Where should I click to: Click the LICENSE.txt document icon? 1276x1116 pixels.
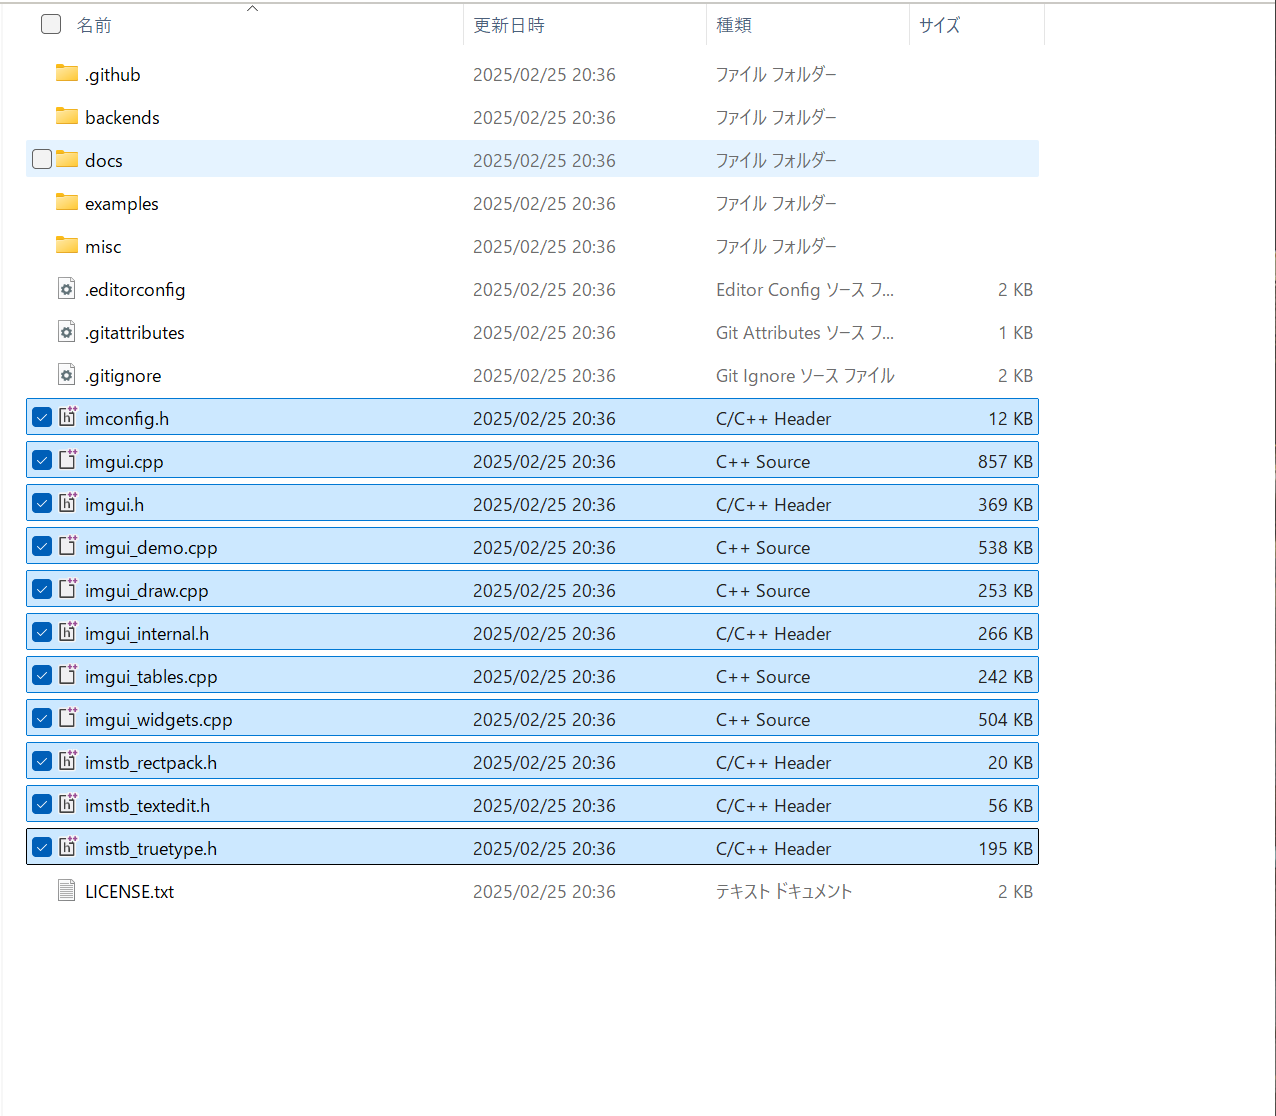click(x=67, y=891)
